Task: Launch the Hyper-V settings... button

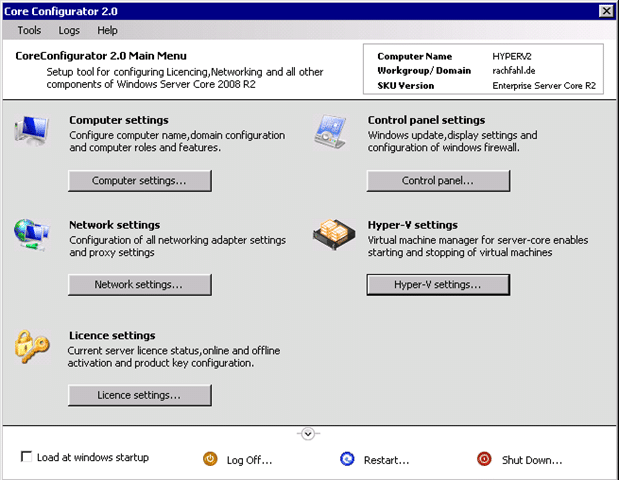Action: coord(438,285)
